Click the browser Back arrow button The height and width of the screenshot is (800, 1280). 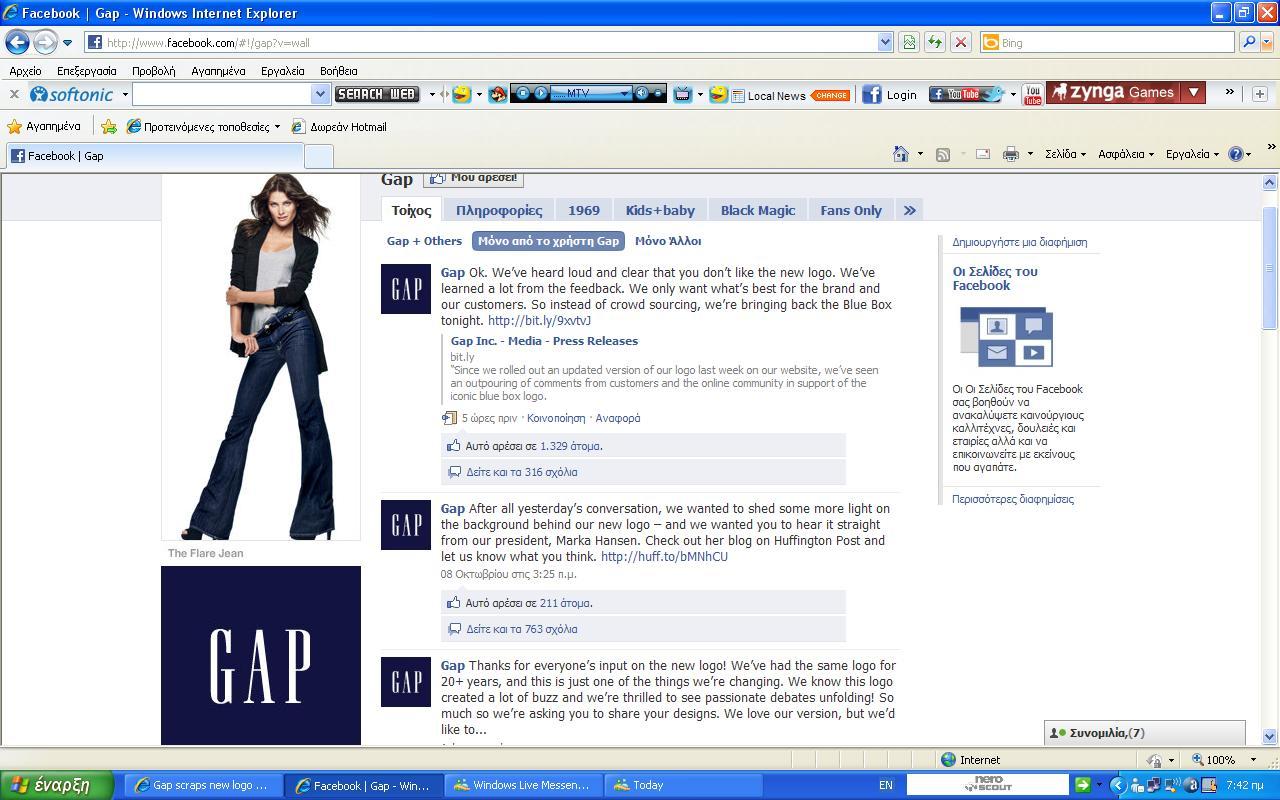17,42
